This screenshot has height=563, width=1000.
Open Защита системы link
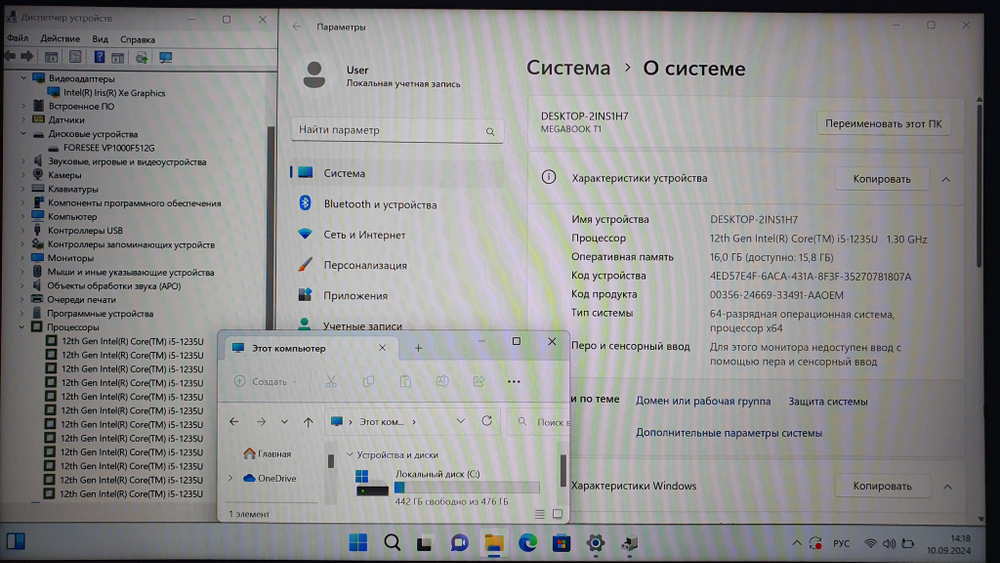[828, 401]
